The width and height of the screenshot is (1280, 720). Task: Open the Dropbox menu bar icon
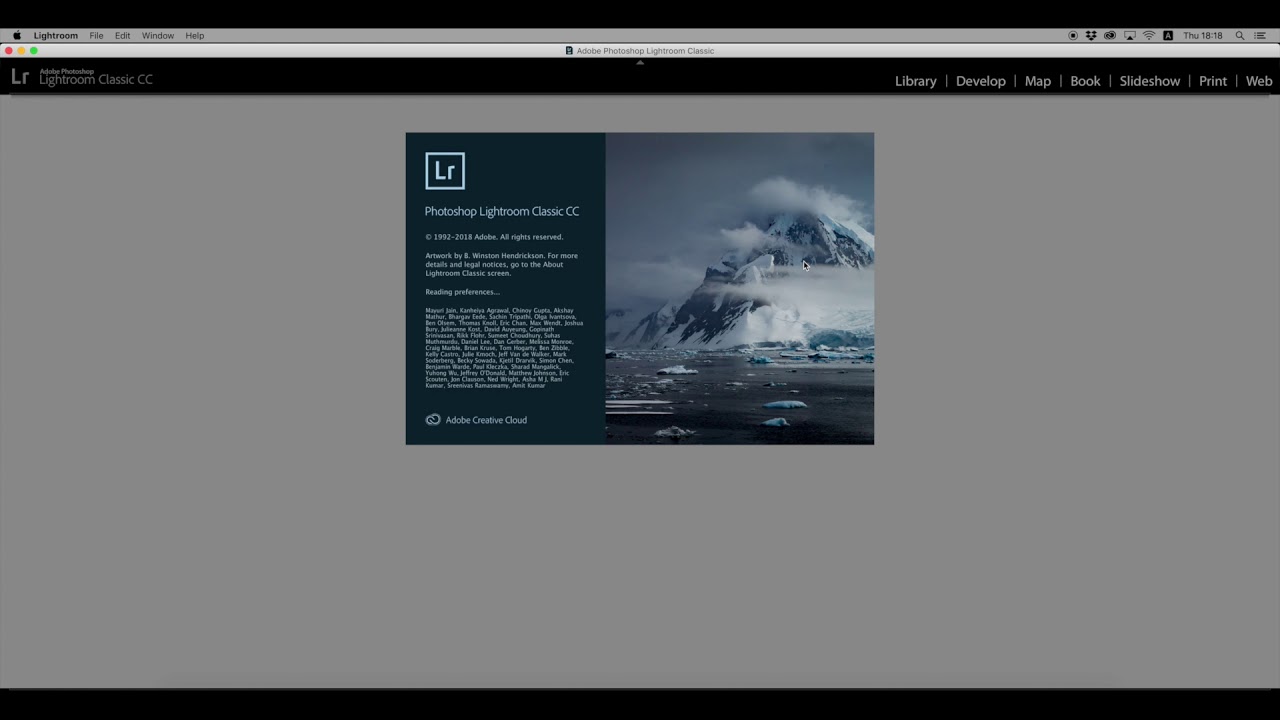click(x=1091, y=35)
